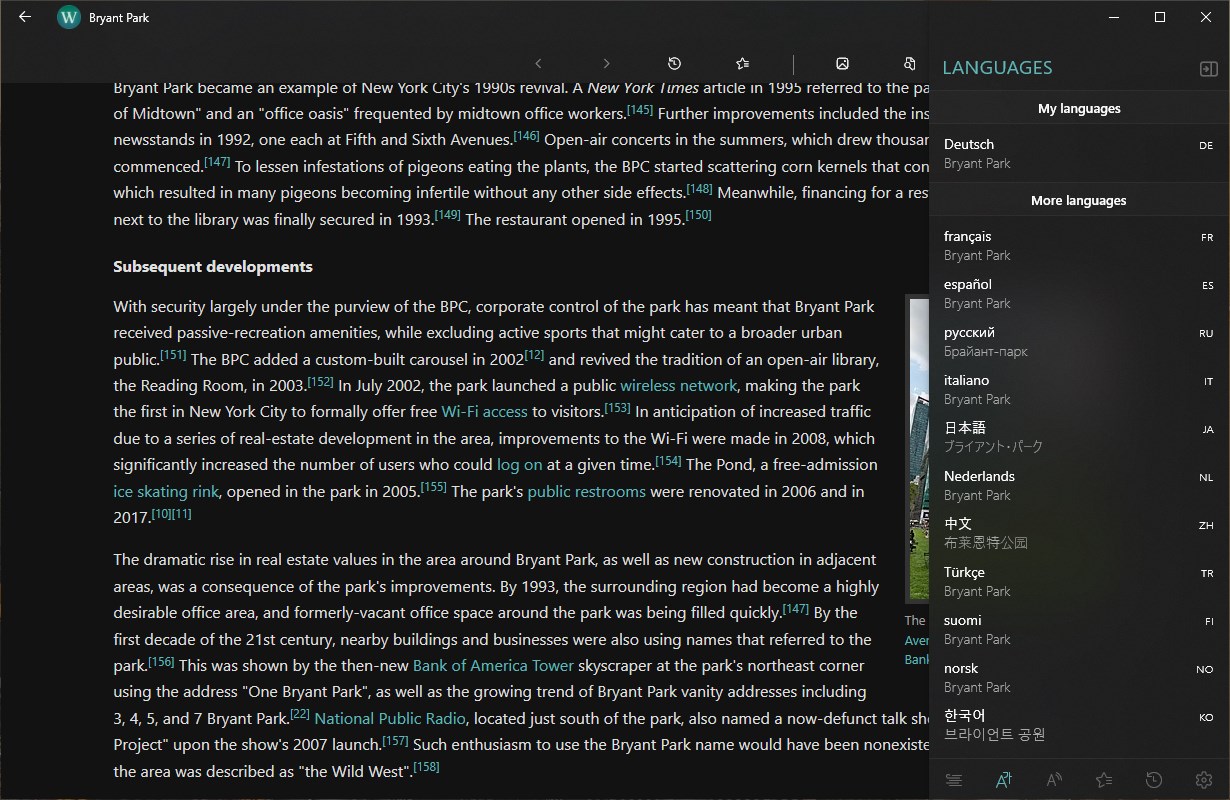Open Bank of America Tower link
Screen dimensions: 1230x800
tap(493, 665)
